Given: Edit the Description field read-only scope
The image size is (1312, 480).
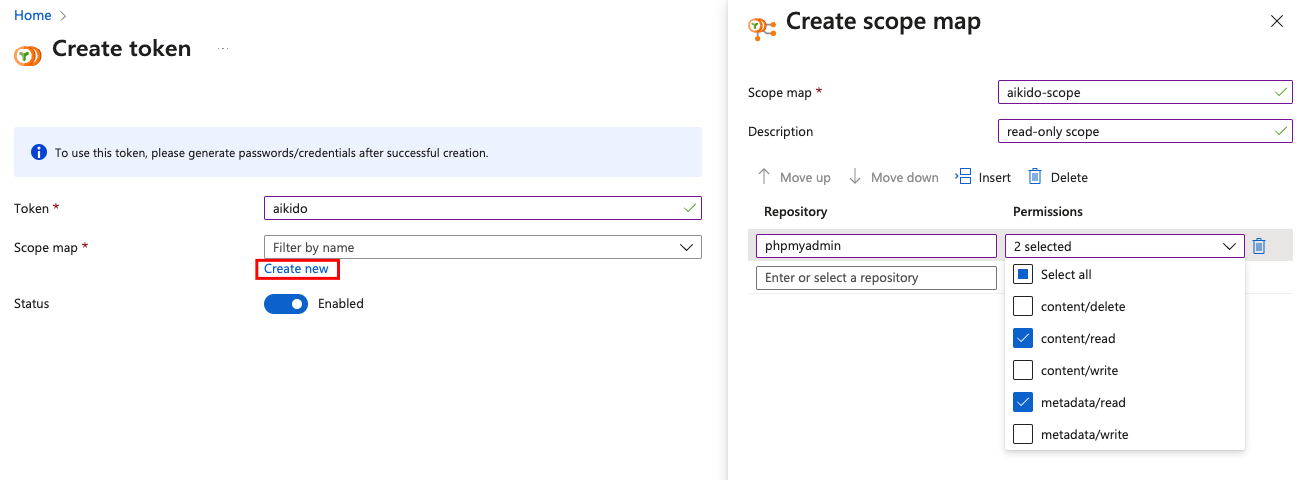Looking at the screenshot, I should 1145,131.
